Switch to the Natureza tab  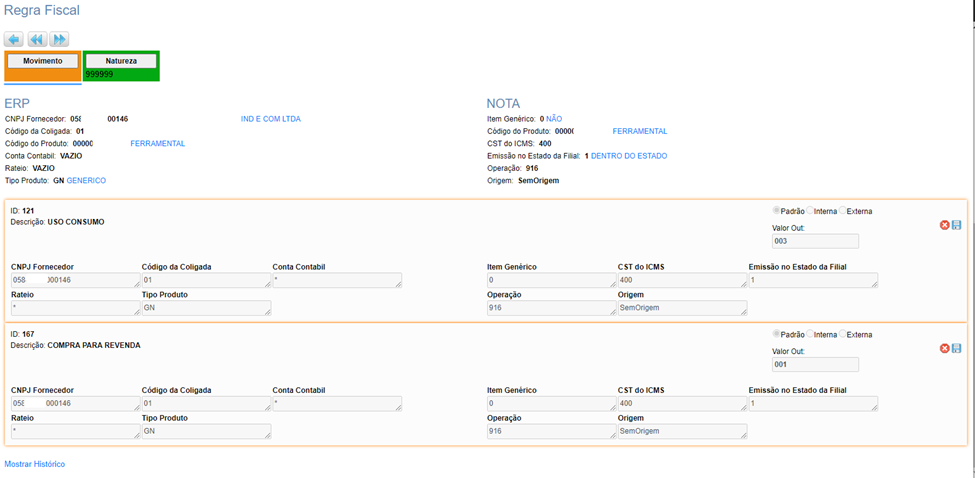click(x=121, y=61)
